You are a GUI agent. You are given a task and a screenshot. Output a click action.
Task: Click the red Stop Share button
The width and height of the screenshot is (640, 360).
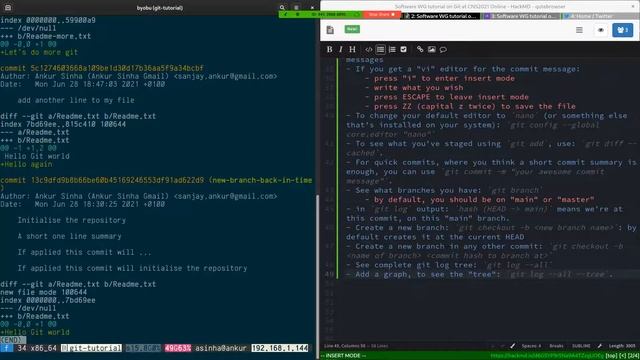(382, 15)
